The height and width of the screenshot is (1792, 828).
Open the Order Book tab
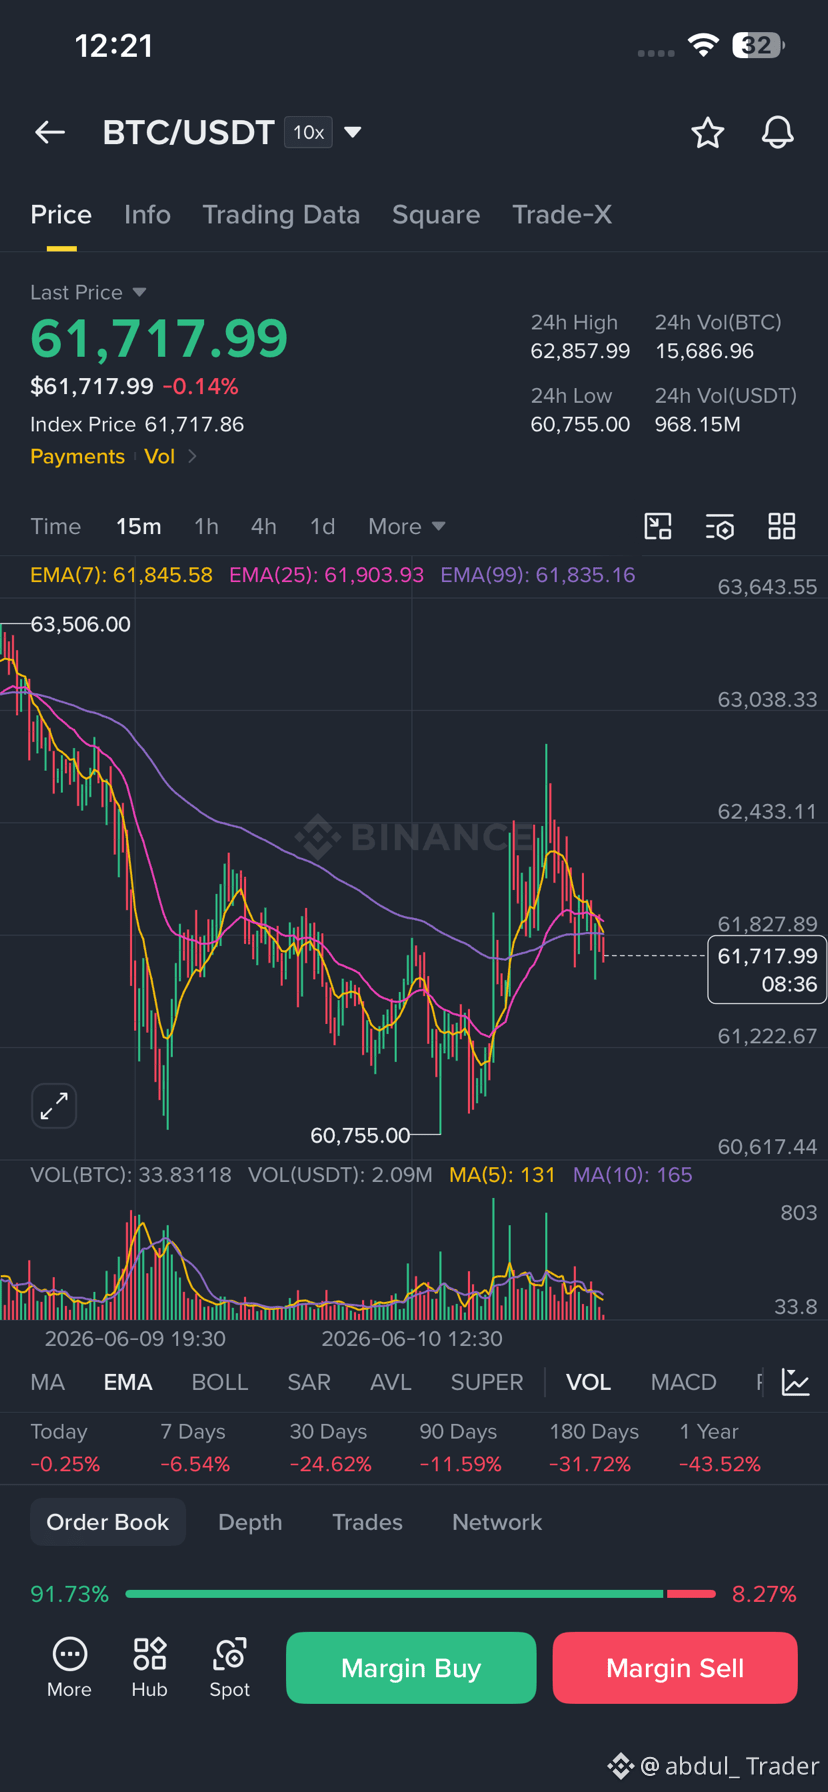click(x=108, y=1522)
